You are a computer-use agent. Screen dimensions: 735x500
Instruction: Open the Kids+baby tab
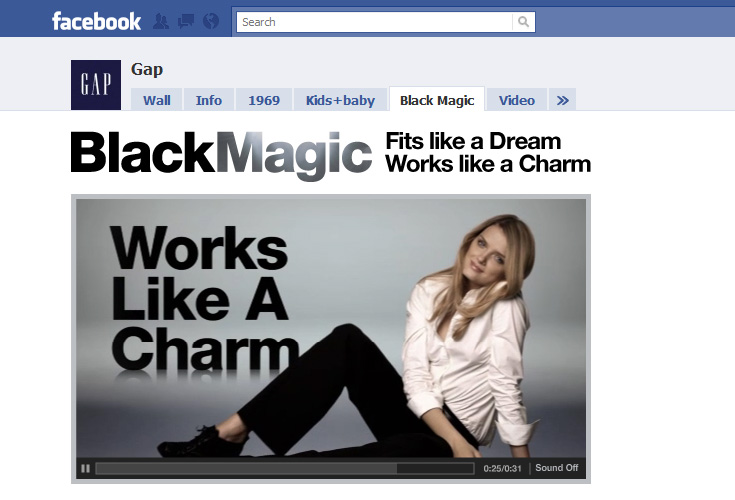tap(340, 100)
